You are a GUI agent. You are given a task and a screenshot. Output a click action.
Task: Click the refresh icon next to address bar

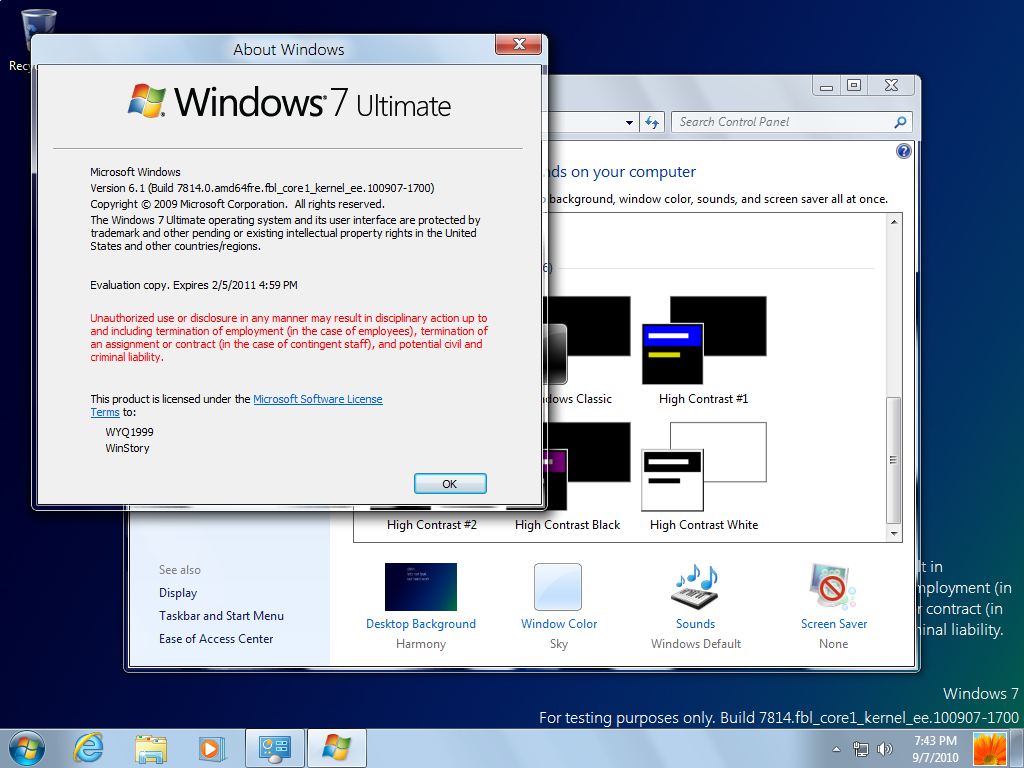tap(652, 122)
